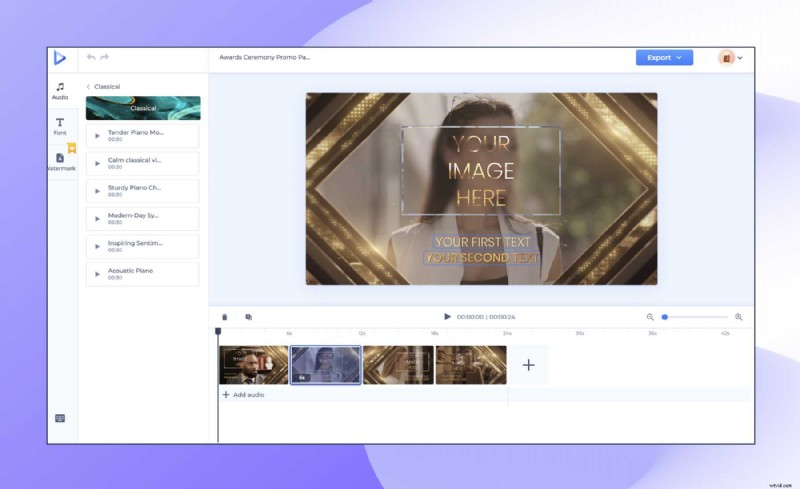Play the video from timeline controls
800x489 pixels.
click(x=447, y=317)
